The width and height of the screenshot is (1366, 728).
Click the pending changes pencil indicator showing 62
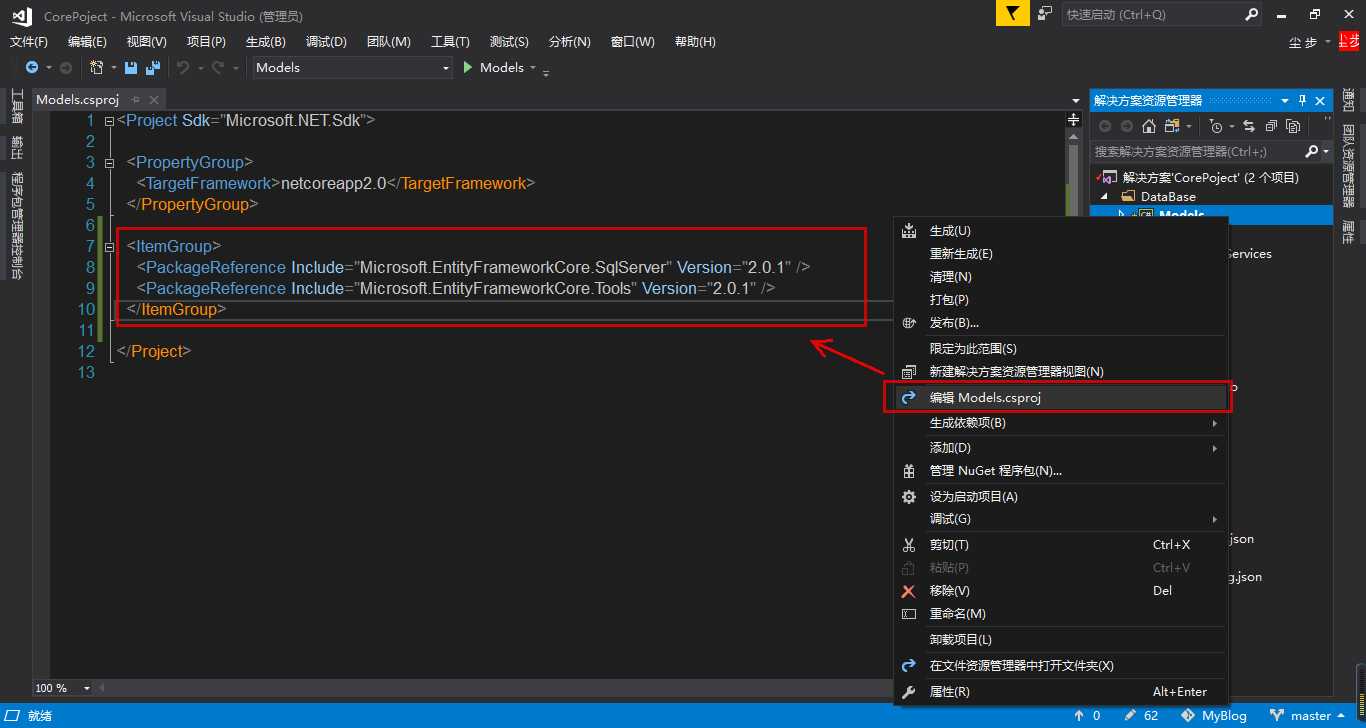click(1141, 716)
